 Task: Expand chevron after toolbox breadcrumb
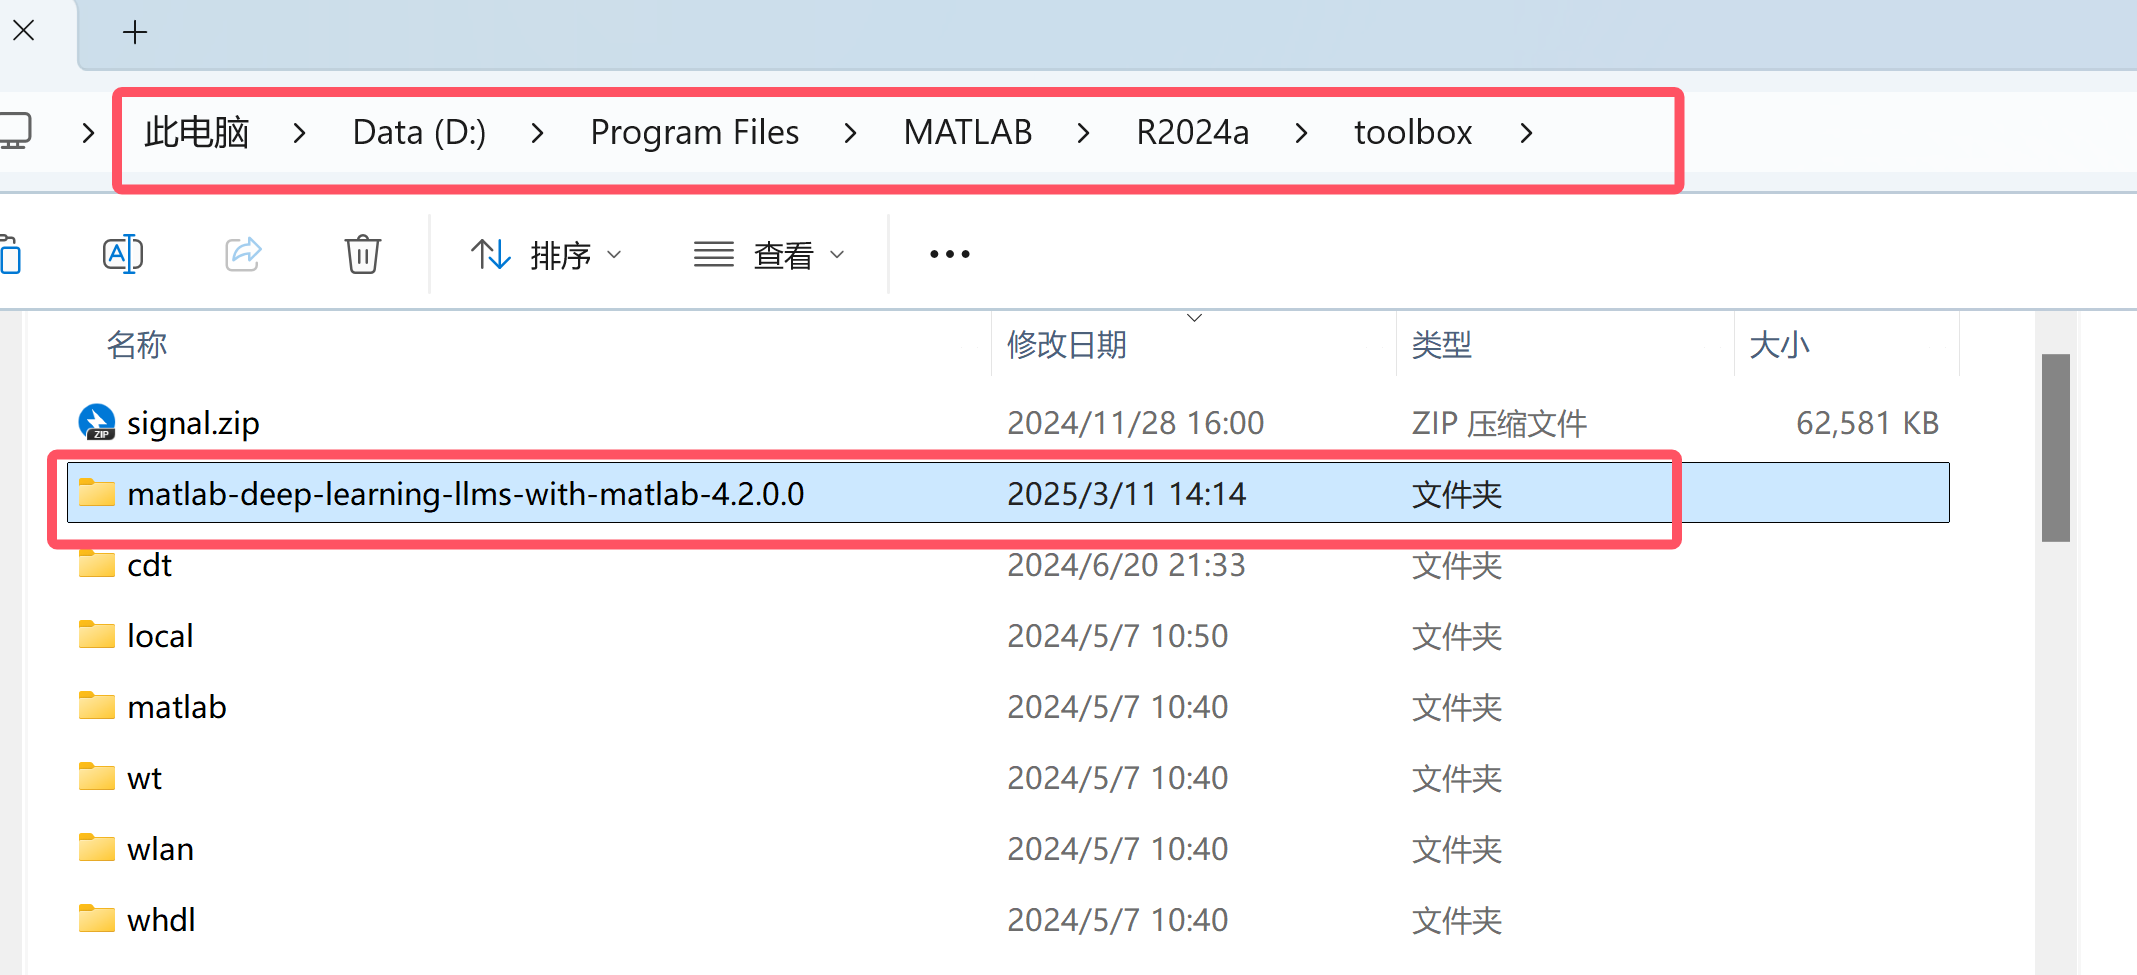click(1526, 133)
